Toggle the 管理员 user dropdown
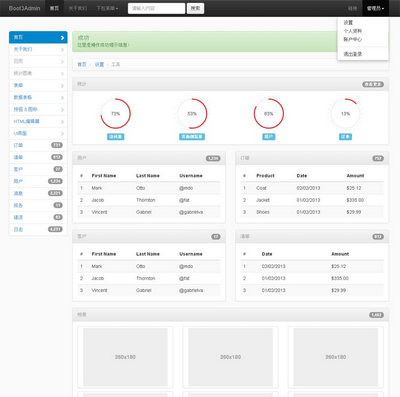This screenshot has height=397, width=400. click(x=375, y=8)
